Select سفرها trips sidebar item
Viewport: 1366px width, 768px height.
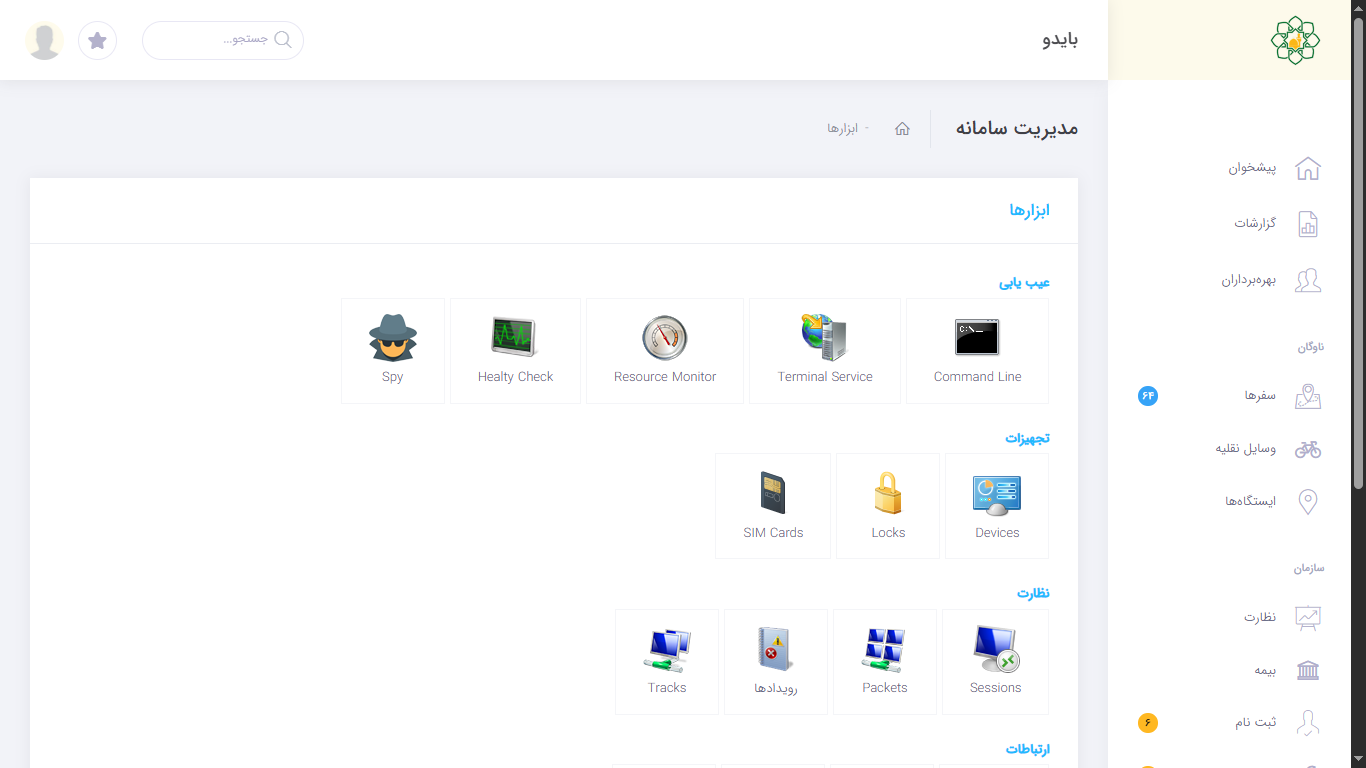pyautogui.click(x=1259, y=396)
